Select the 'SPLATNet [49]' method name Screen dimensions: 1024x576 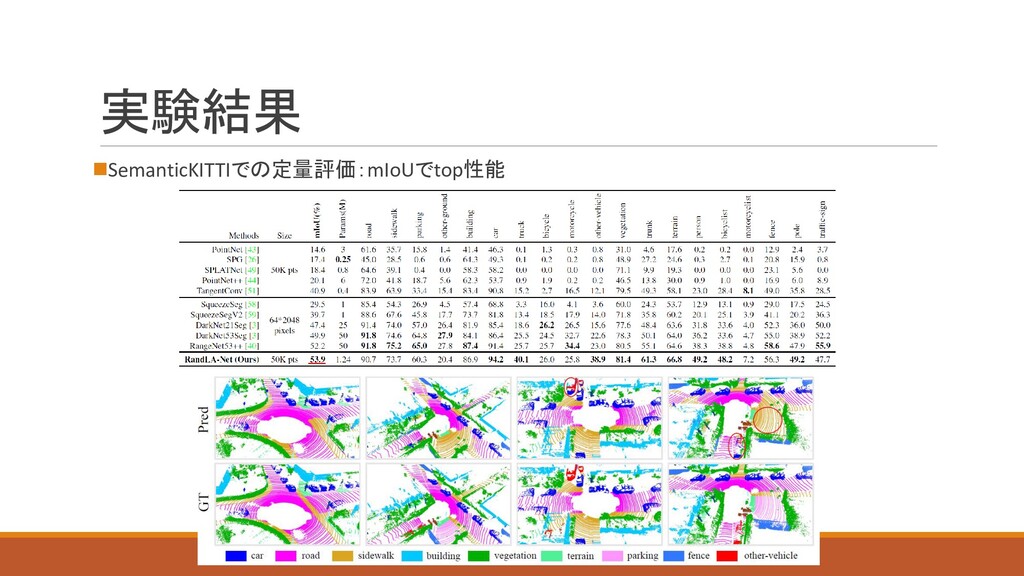coord(232,270)
